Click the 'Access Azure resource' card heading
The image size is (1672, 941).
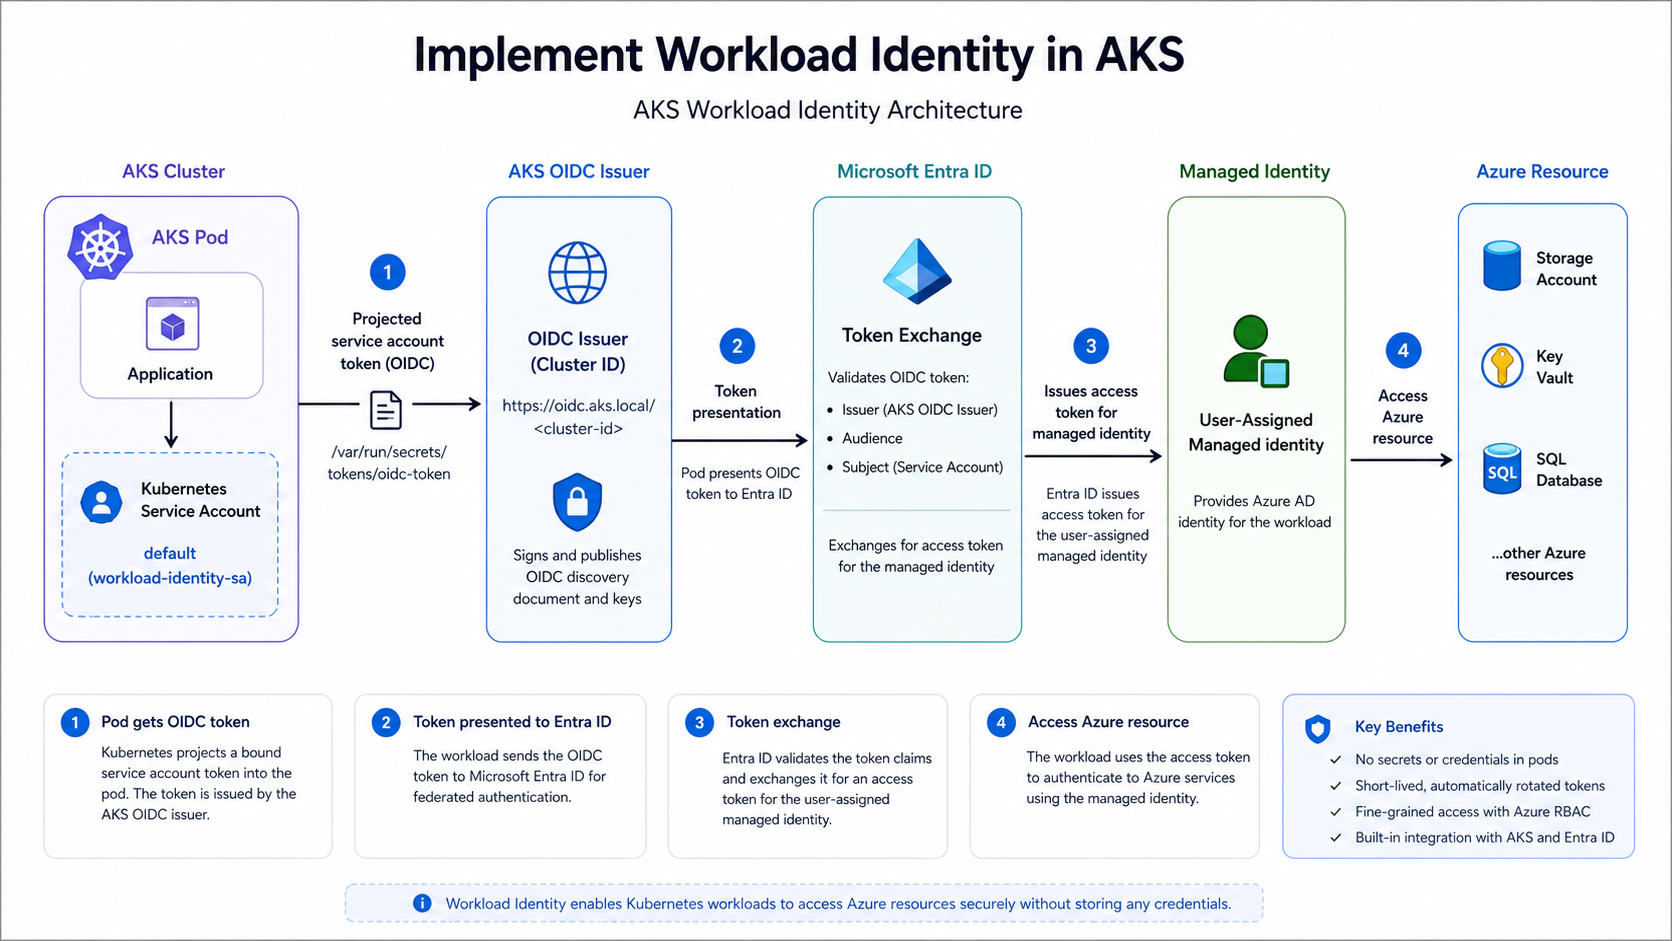click(x=1108, y=722)
